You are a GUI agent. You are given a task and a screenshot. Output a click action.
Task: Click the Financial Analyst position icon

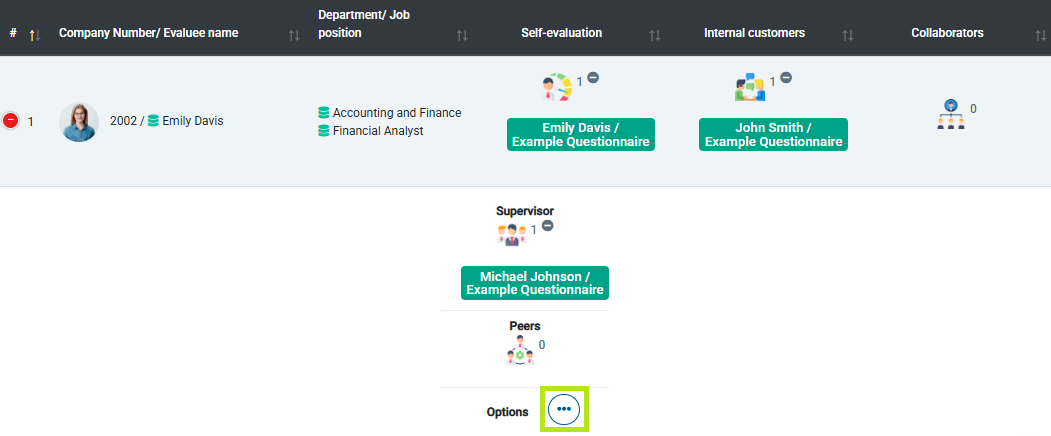coord(324,131)
